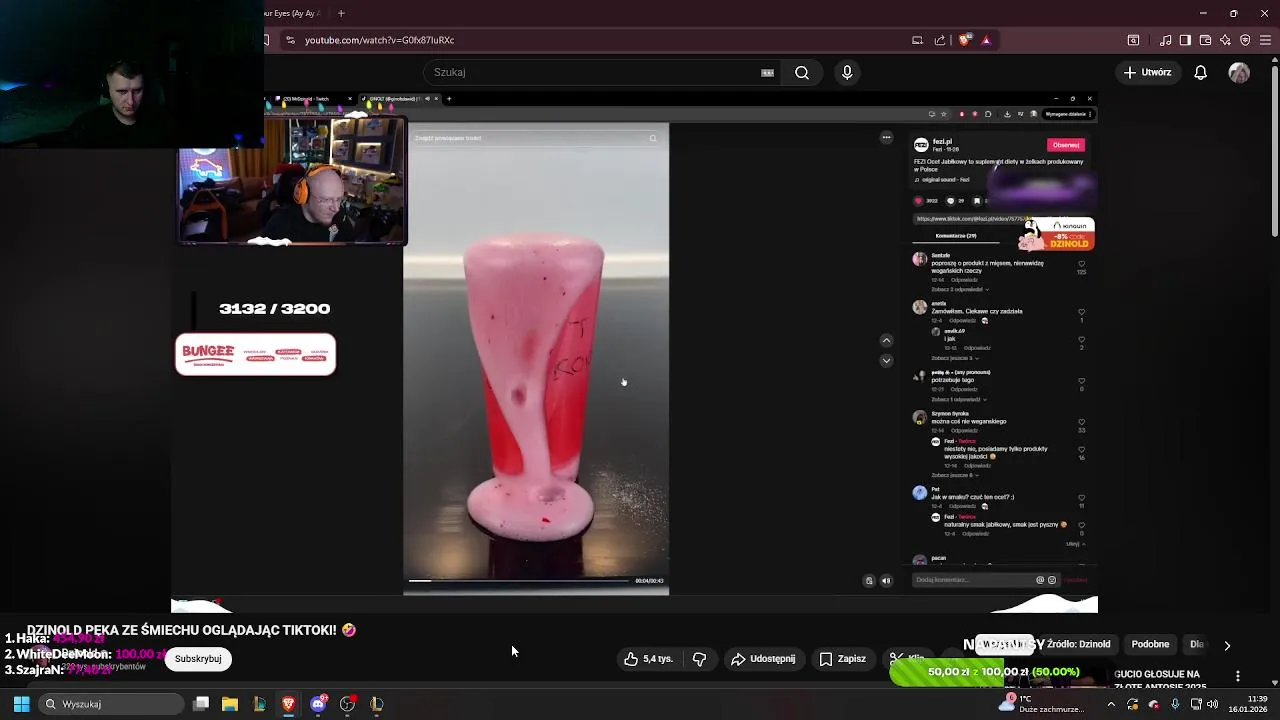The height and width of the screenshot is (720, 1280).
Task: Show hidden system tray icons chevron
Action: click(x=1110, y=704)
